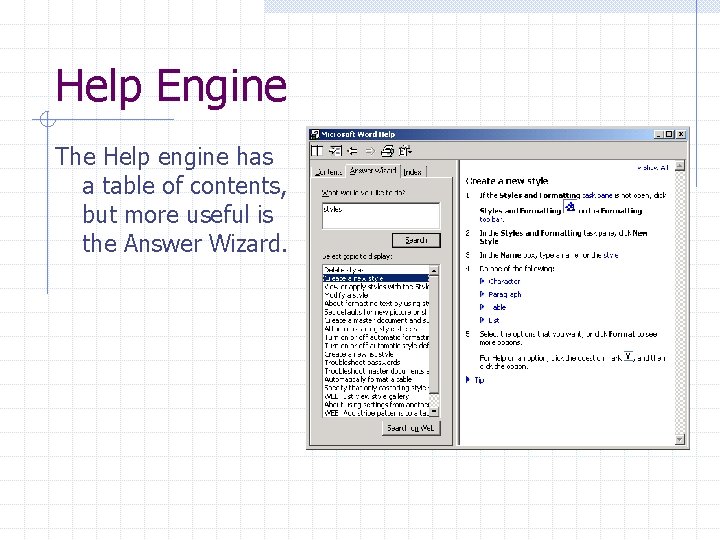Select topic Troubleshoot passwords
720x540 pixels.
click(376, 362)
